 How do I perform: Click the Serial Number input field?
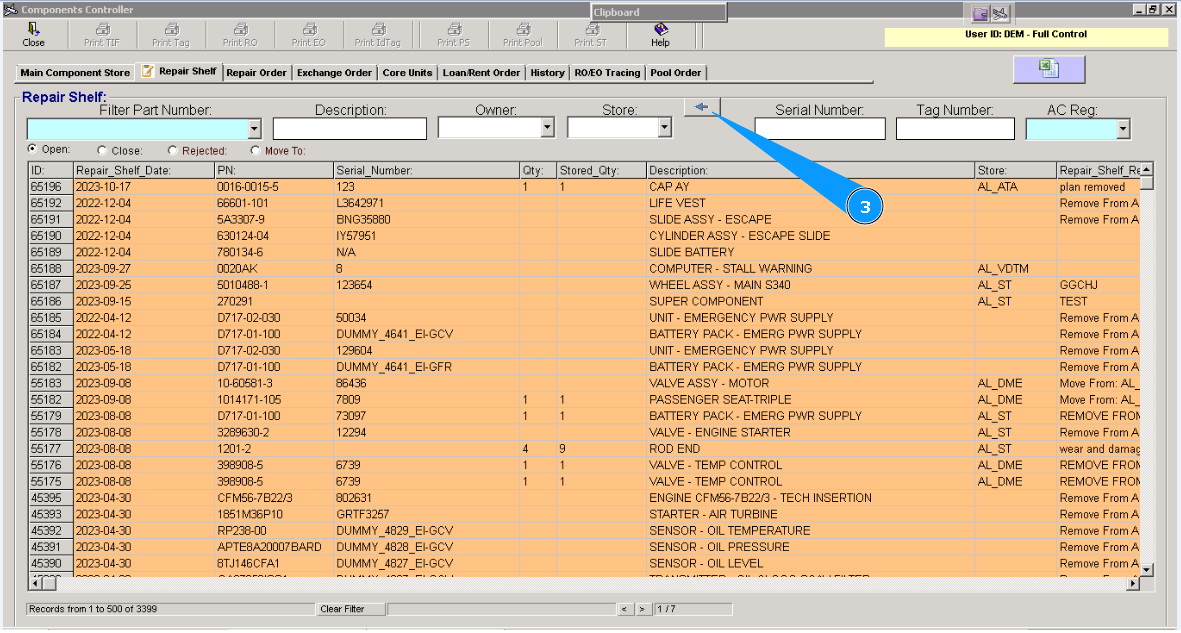(x=819, y=129)
